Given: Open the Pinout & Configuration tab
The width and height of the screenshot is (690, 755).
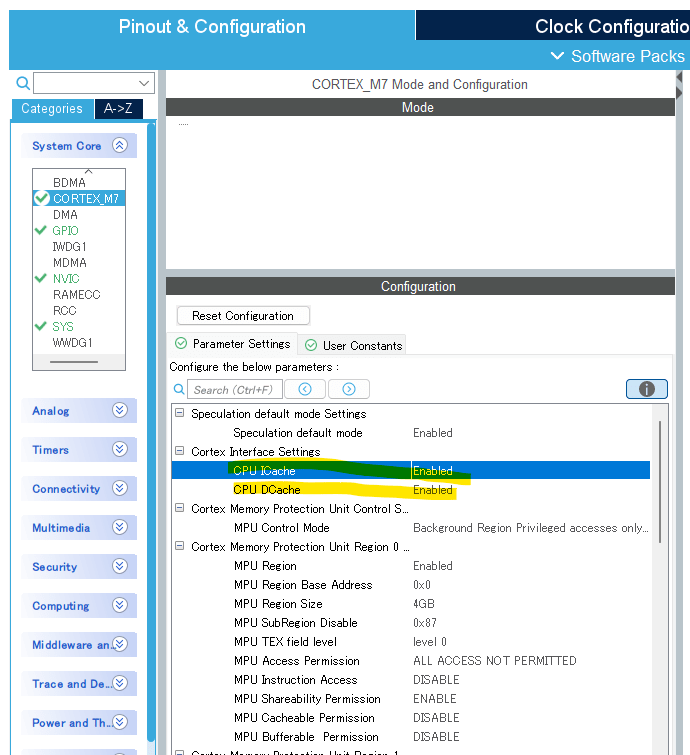Looking at the screenshot, I should point(212,26).
